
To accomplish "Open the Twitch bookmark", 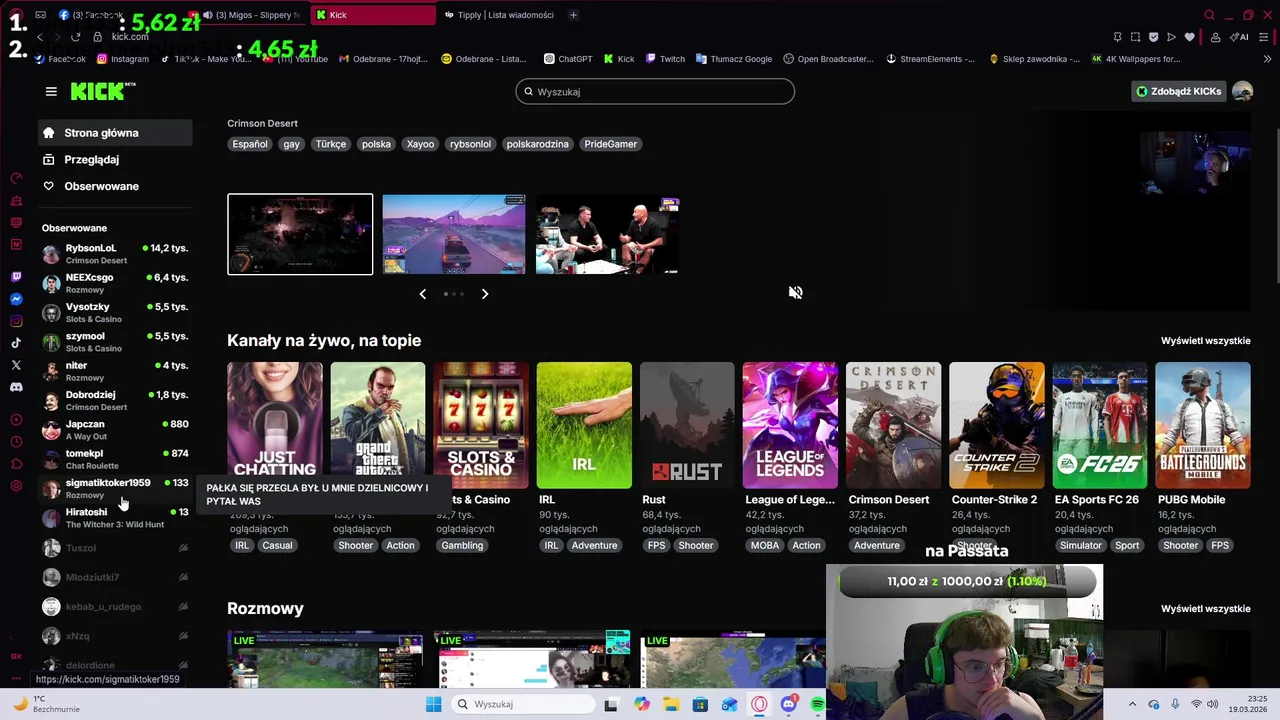I will point(665,59).
